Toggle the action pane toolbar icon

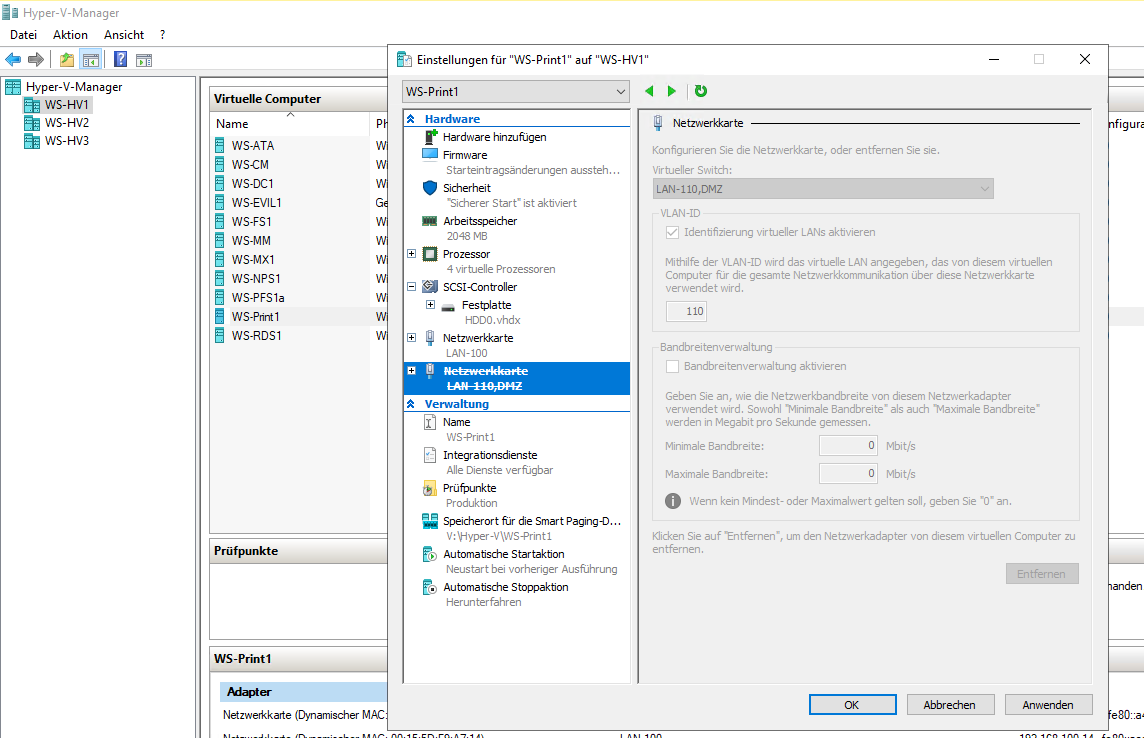(x=144, y=60)
